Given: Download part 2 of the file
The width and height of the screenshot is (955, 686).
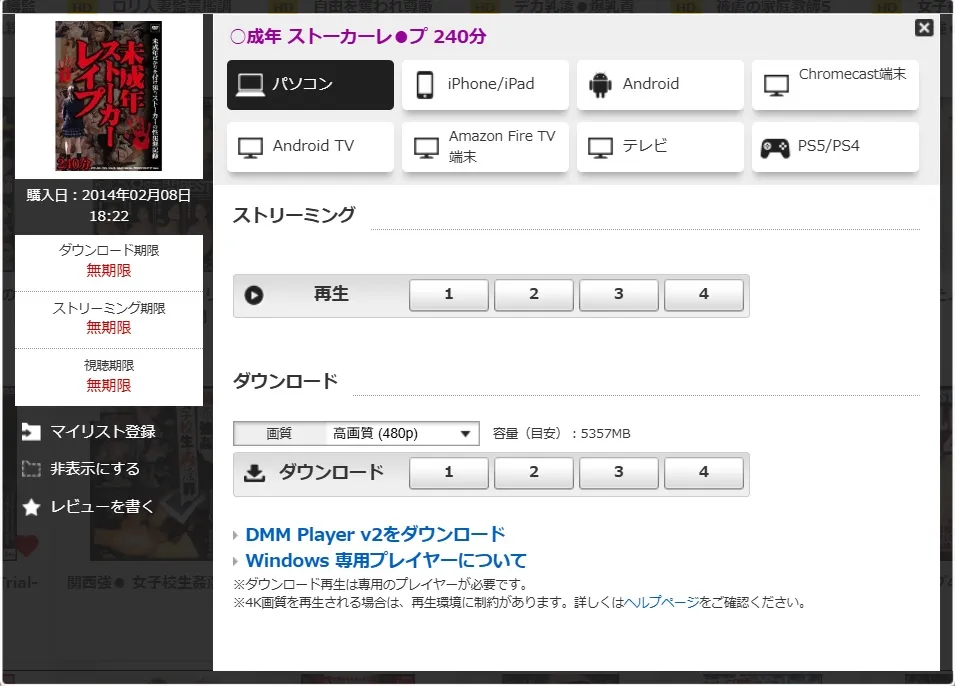Looking at the screenshot, I should [534, 473].
